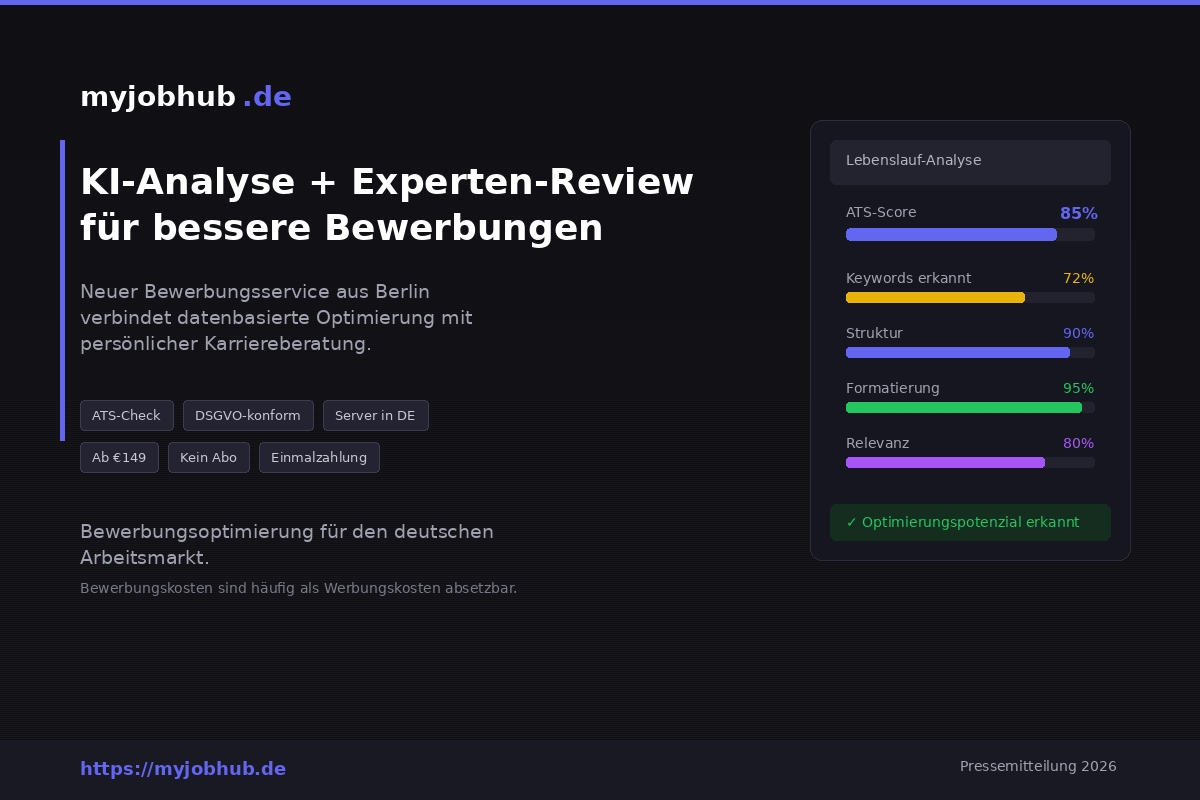Click the ATS-Score progress bar
Viewport: 1200px width, 800px height.
(x=970, y=235)
